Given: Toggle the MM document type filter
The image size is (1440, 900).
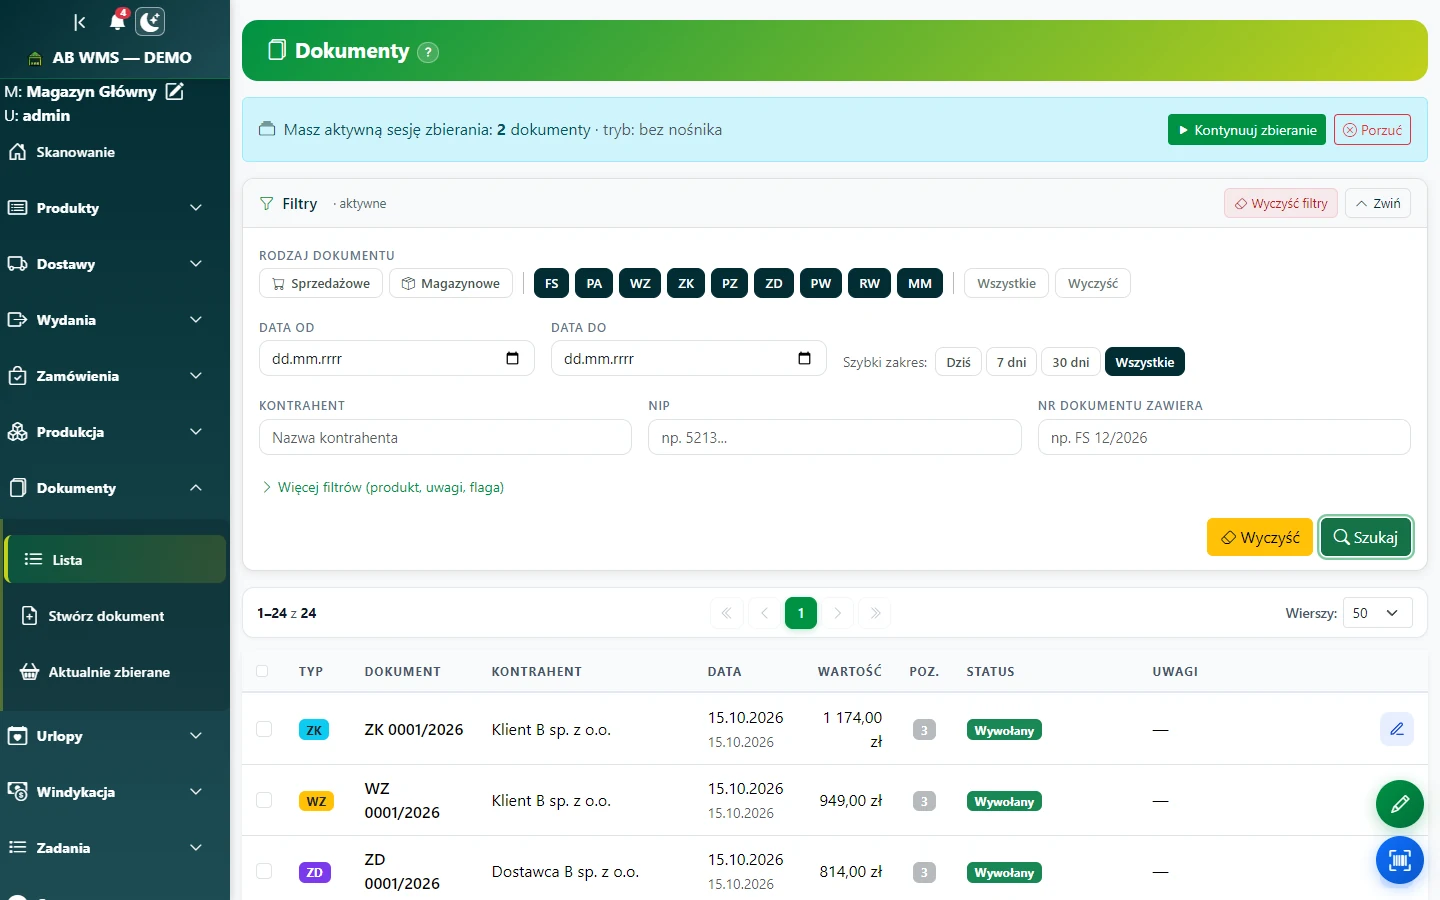Looking at the screenshot, I should point(920,283).
